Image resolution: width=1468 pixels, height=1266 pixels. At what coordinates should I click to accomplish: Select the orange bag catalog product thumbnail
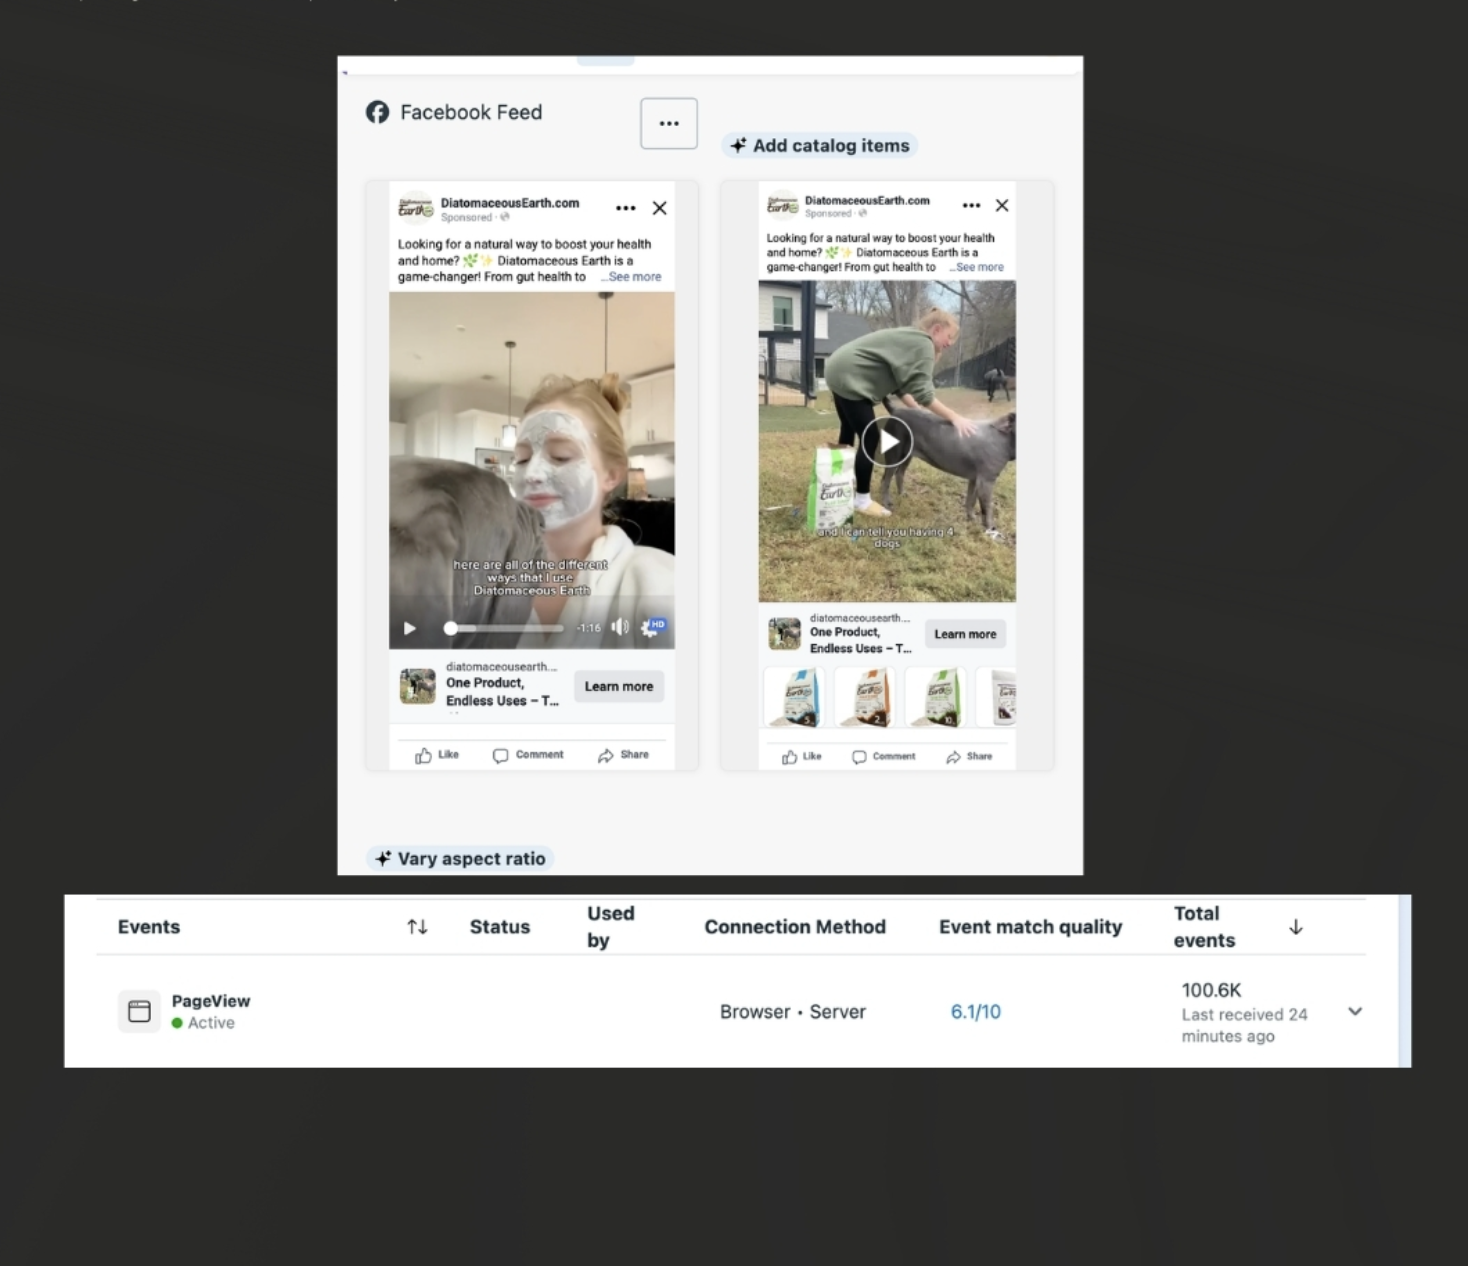(865, 697)
